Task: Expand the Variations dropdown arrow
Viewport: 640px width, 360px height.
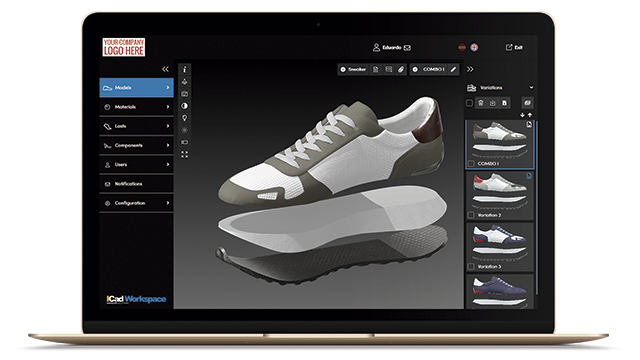Action: coord(531,87)
